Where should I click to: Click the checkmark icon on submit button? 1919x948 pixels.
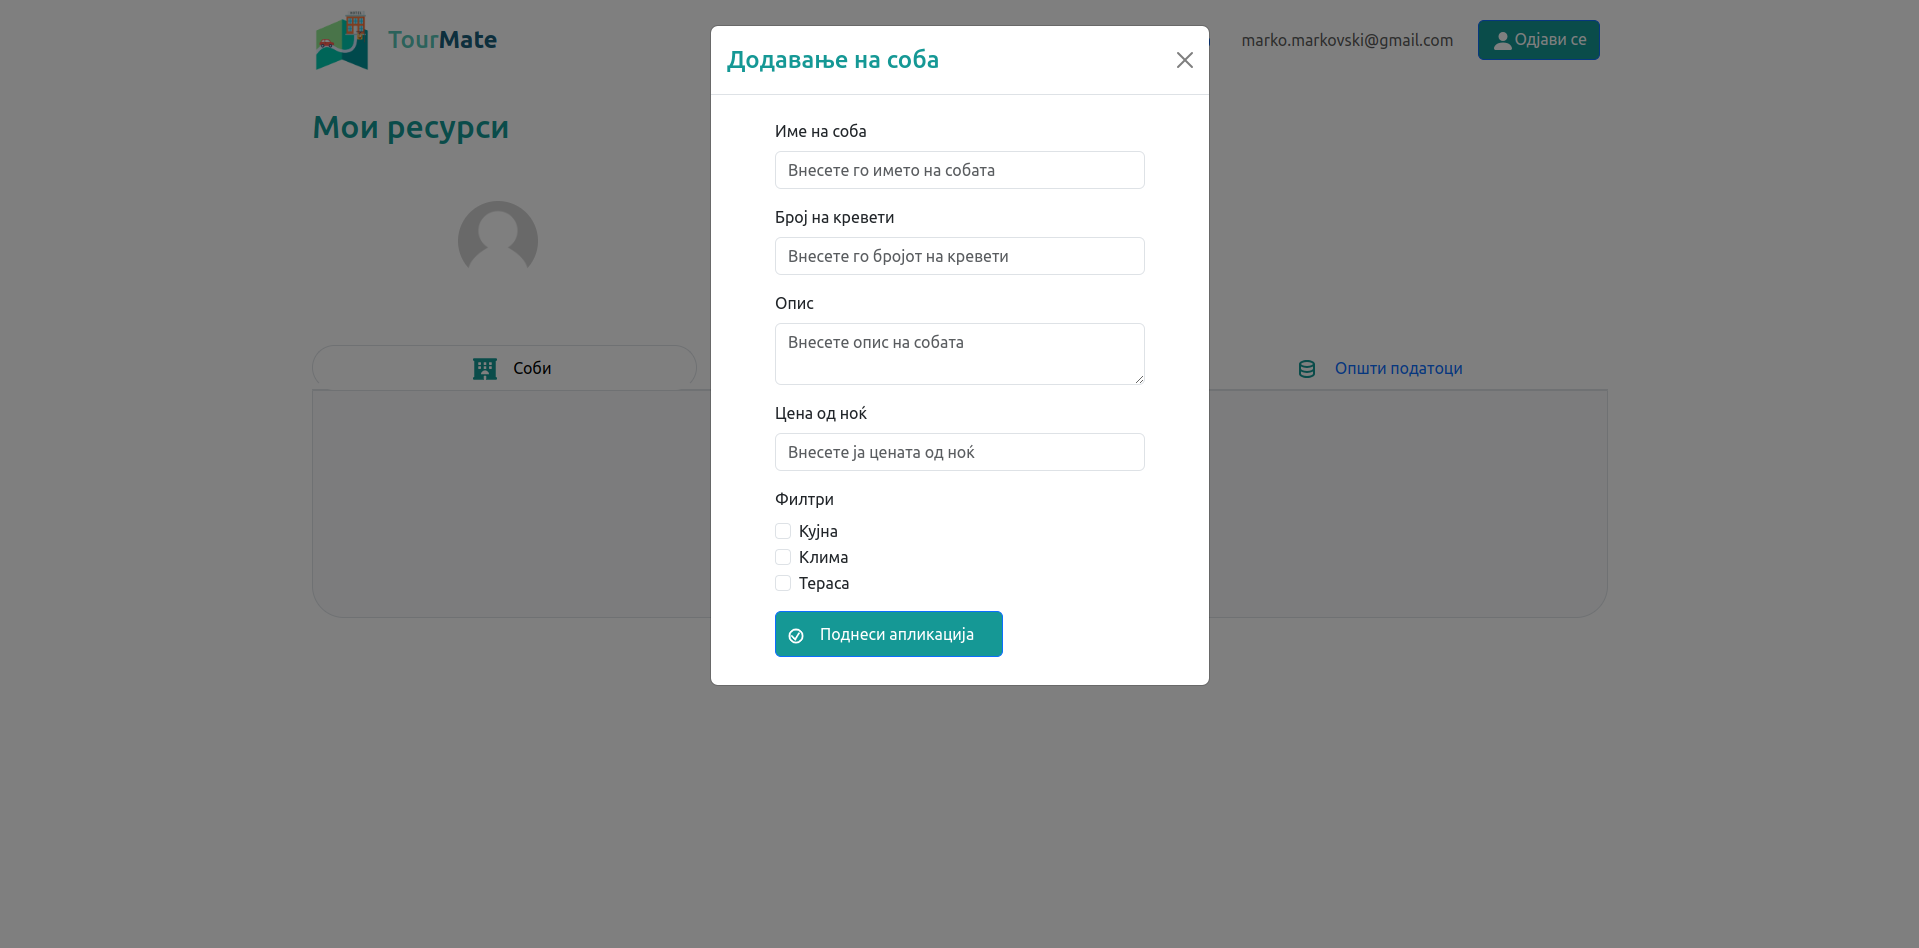(796, 635)
